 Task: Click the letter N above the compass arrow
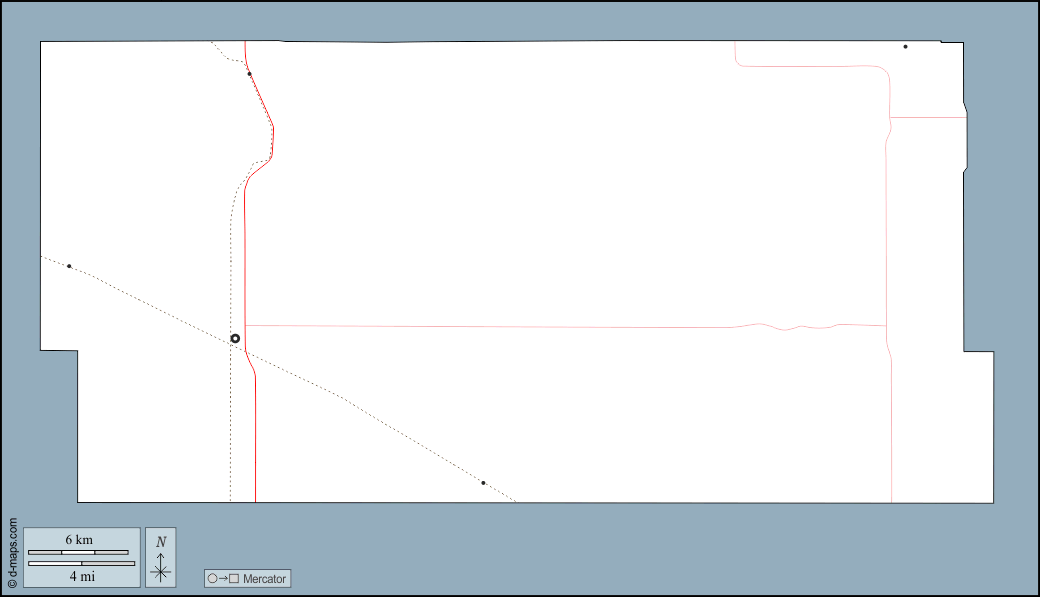(160, 541)
